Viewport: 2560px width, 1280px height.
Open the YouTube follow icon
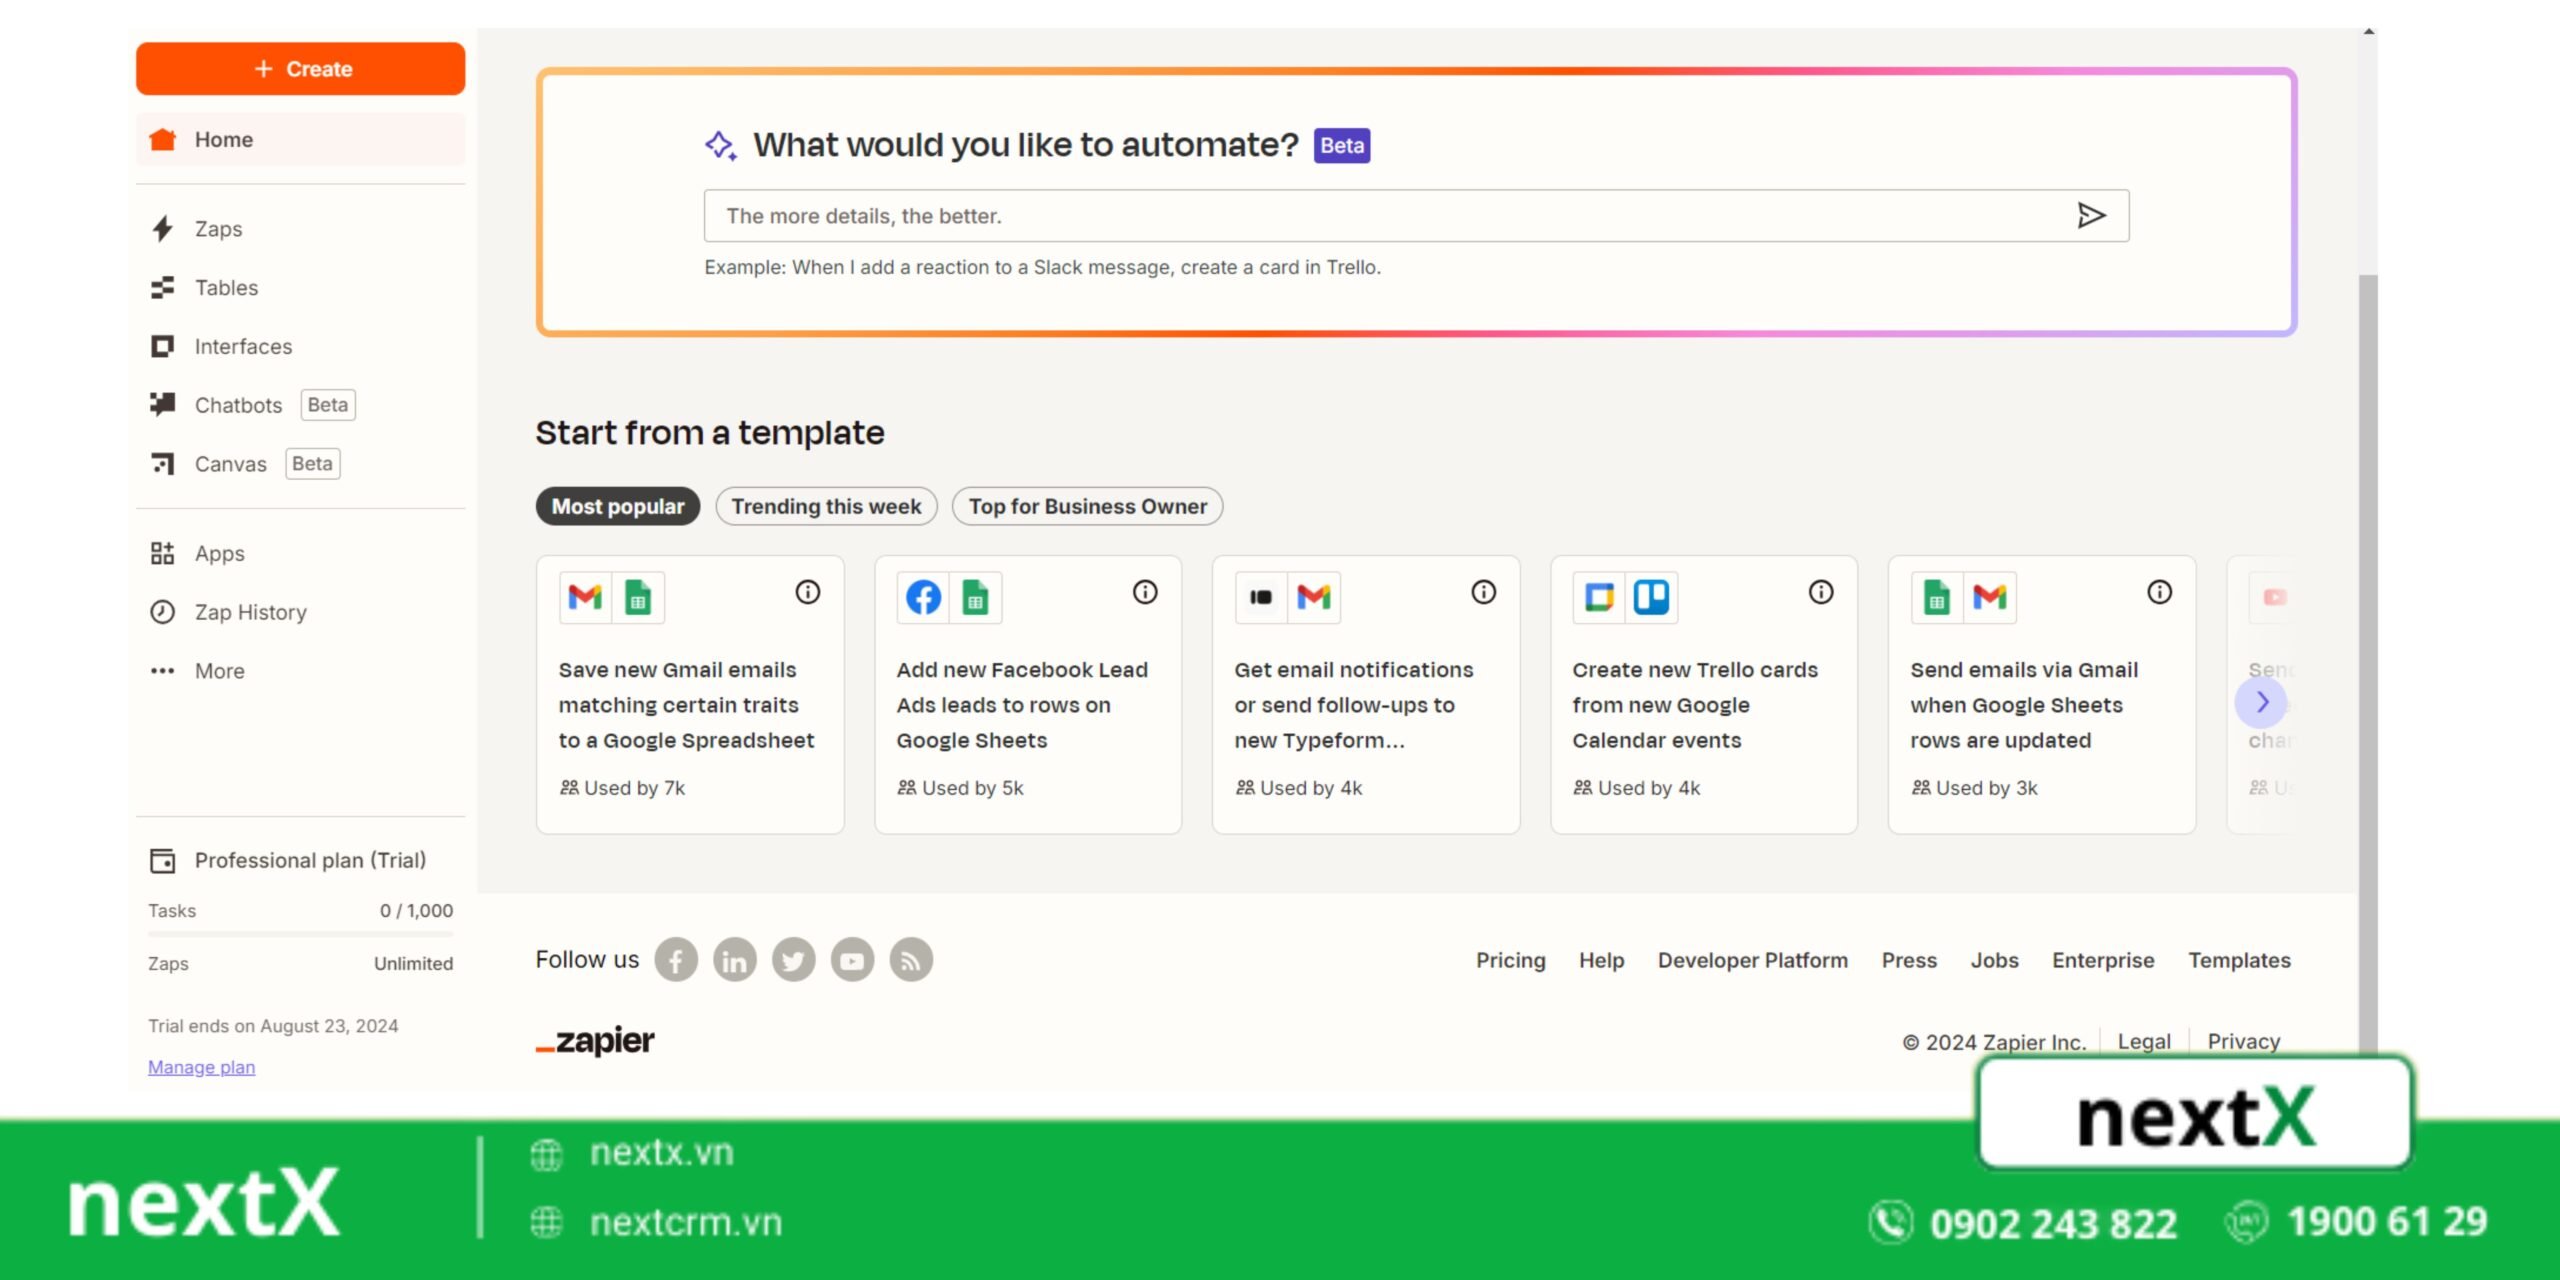pyautogui.click(x=852, y=960)
